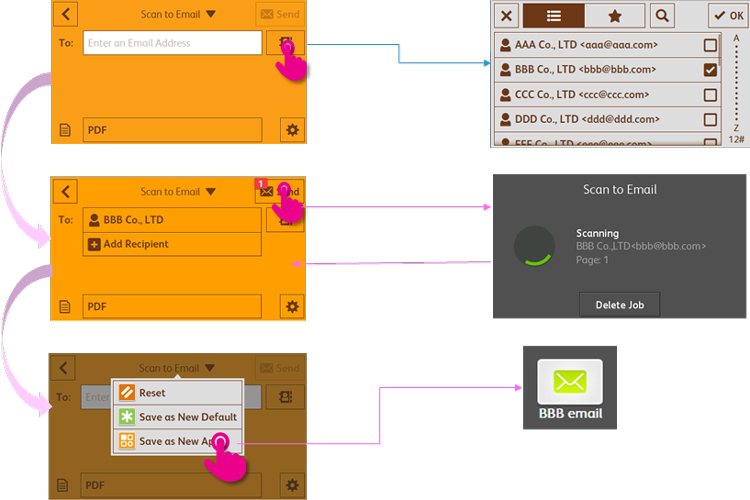Screen dimensions: 750x500
Task: Close the address book with X icon
Action: [x=507, y=16]
